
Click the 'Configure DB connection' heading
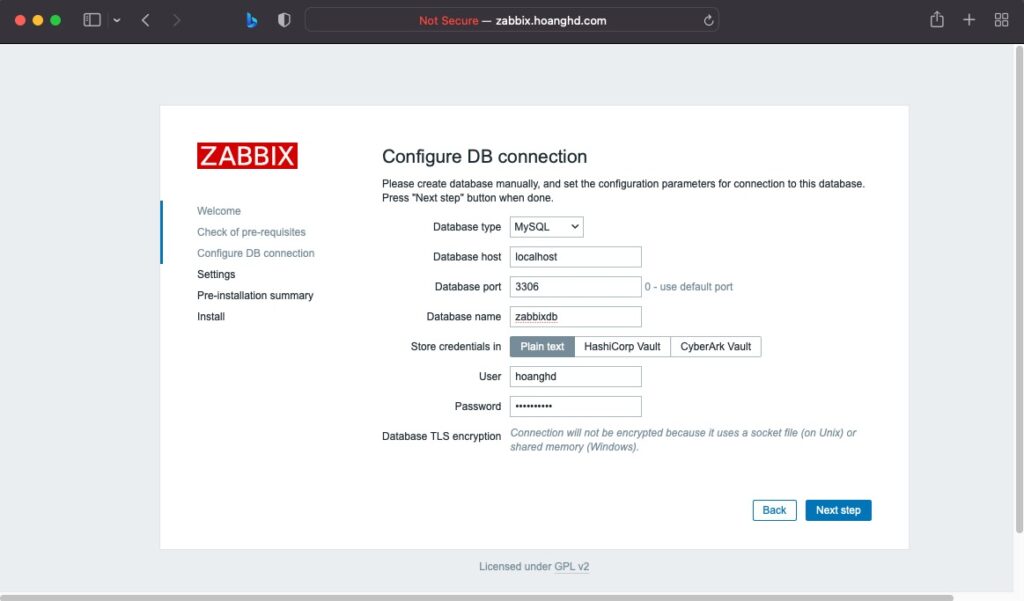pyautogui.click(x=485, y=157)
